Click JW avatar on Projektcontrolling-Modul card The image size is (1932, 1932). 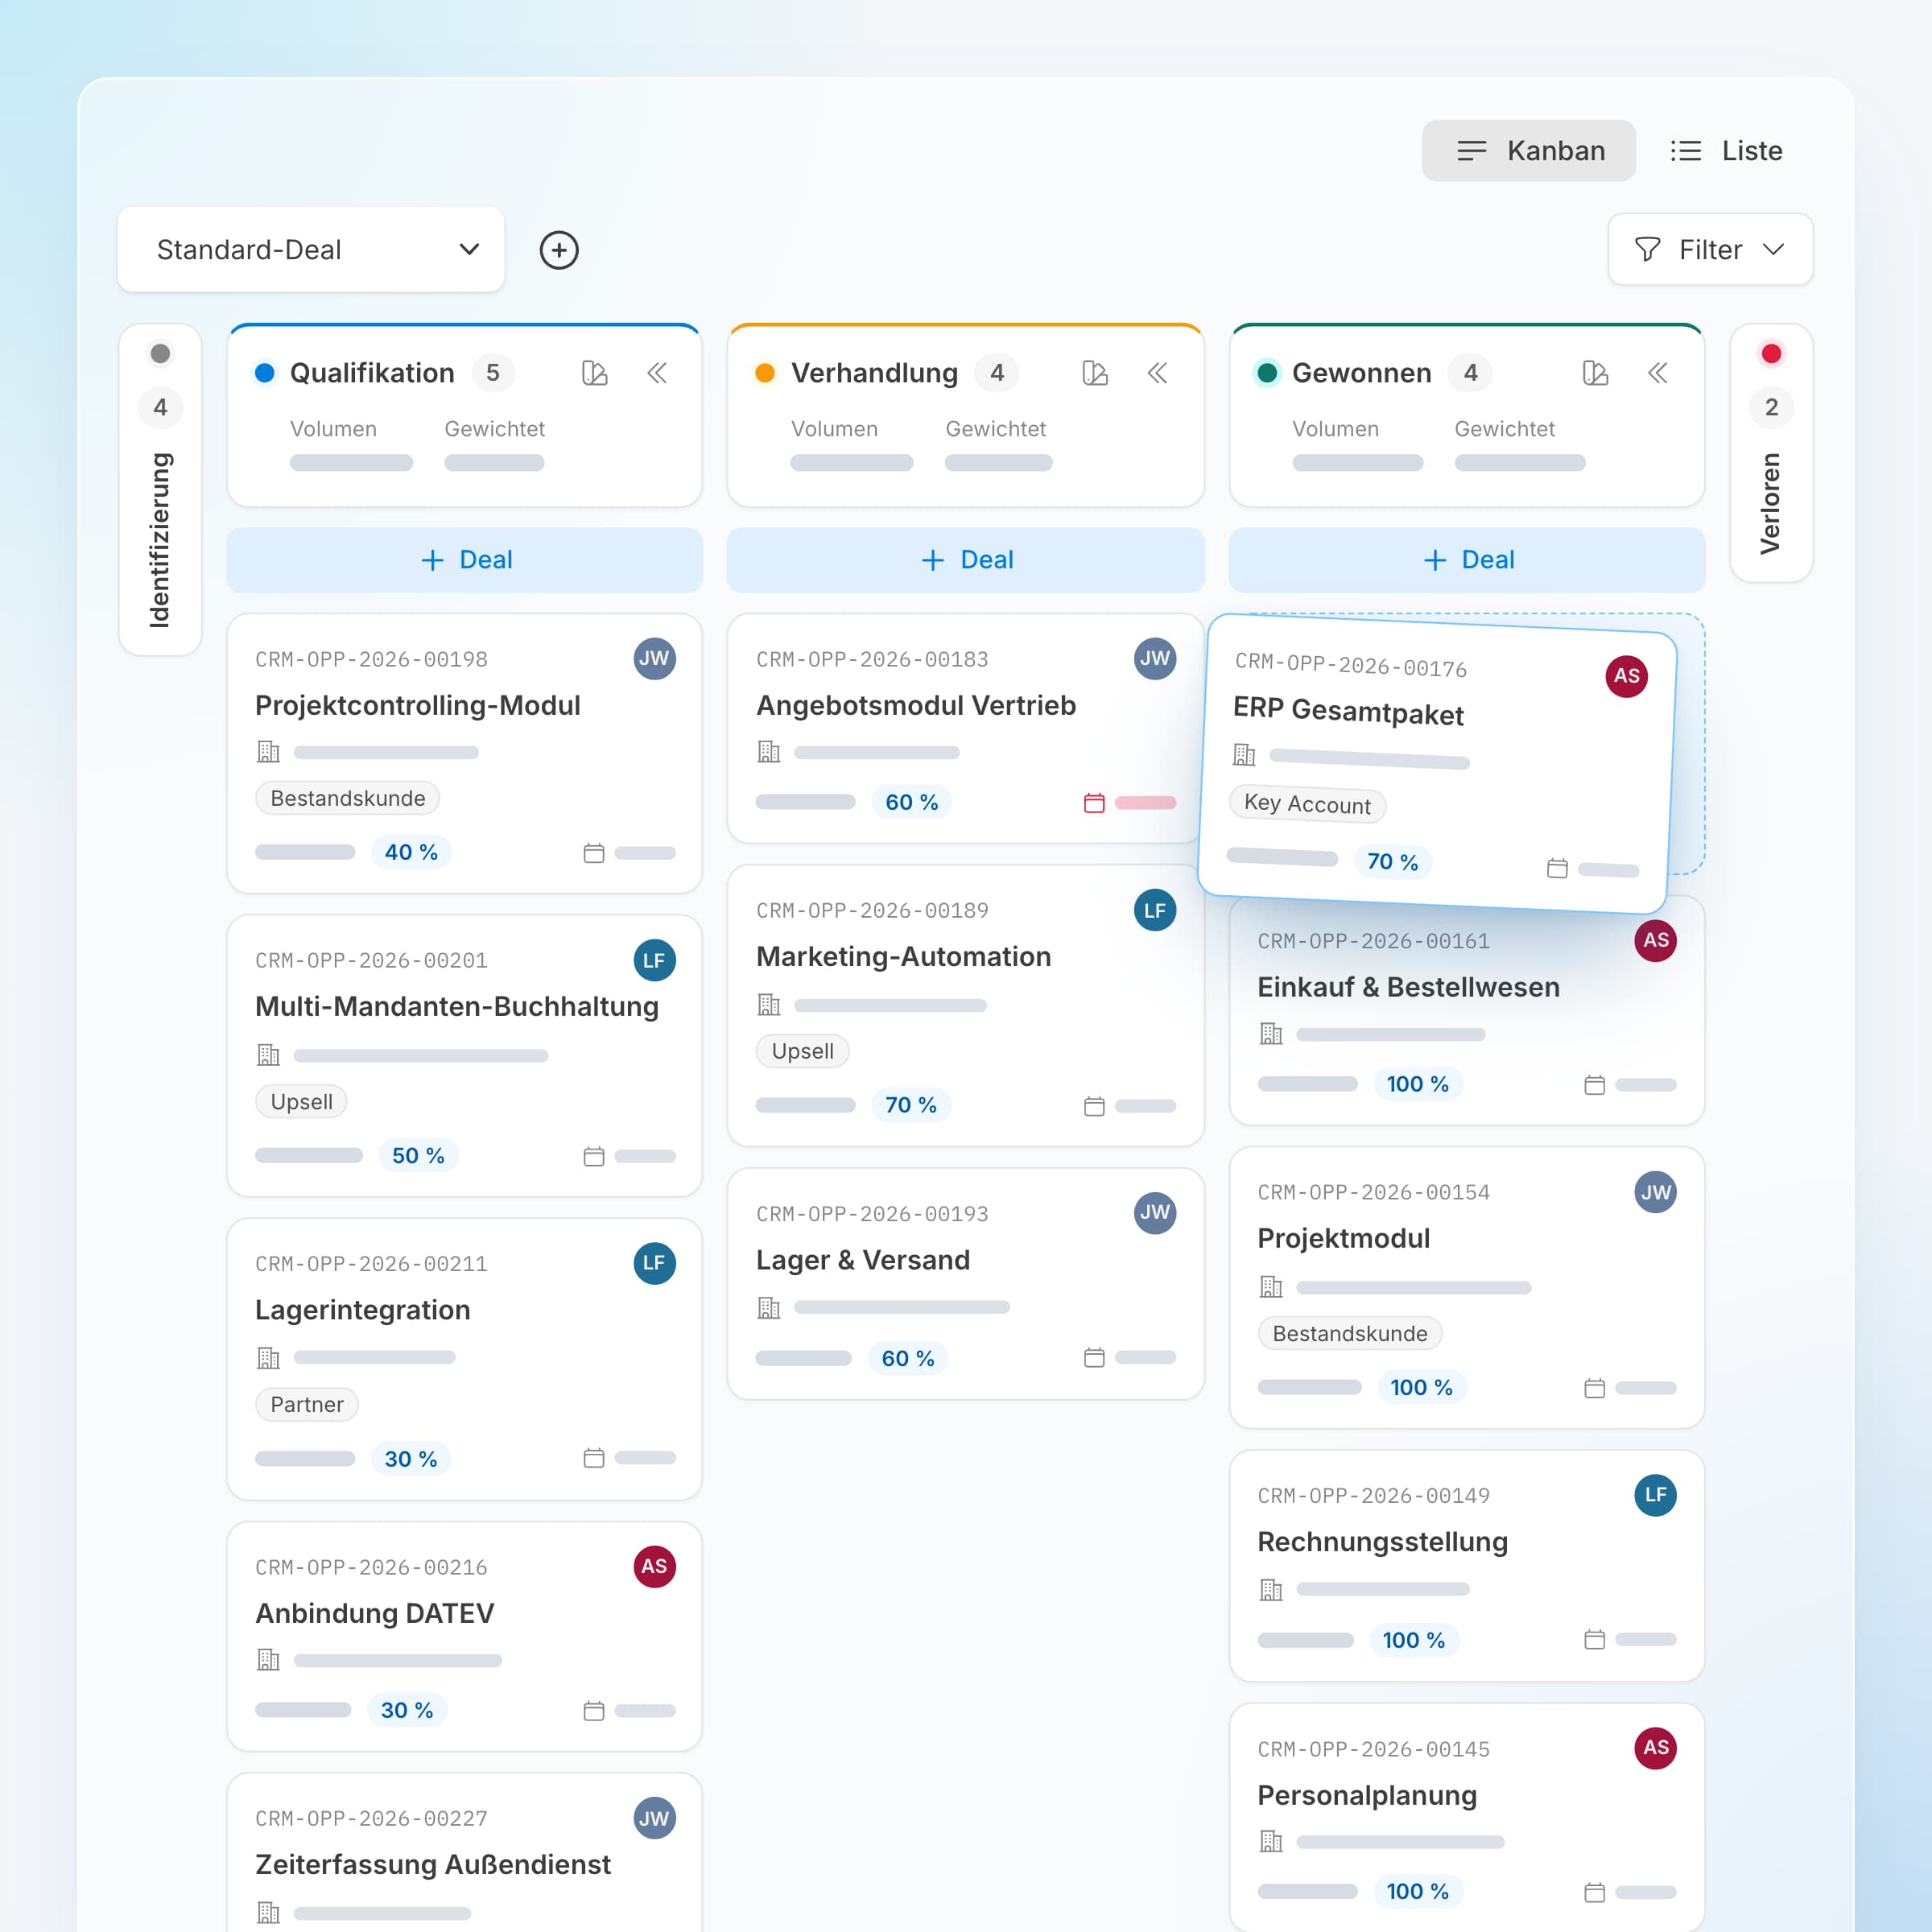[x=655, y=658]
